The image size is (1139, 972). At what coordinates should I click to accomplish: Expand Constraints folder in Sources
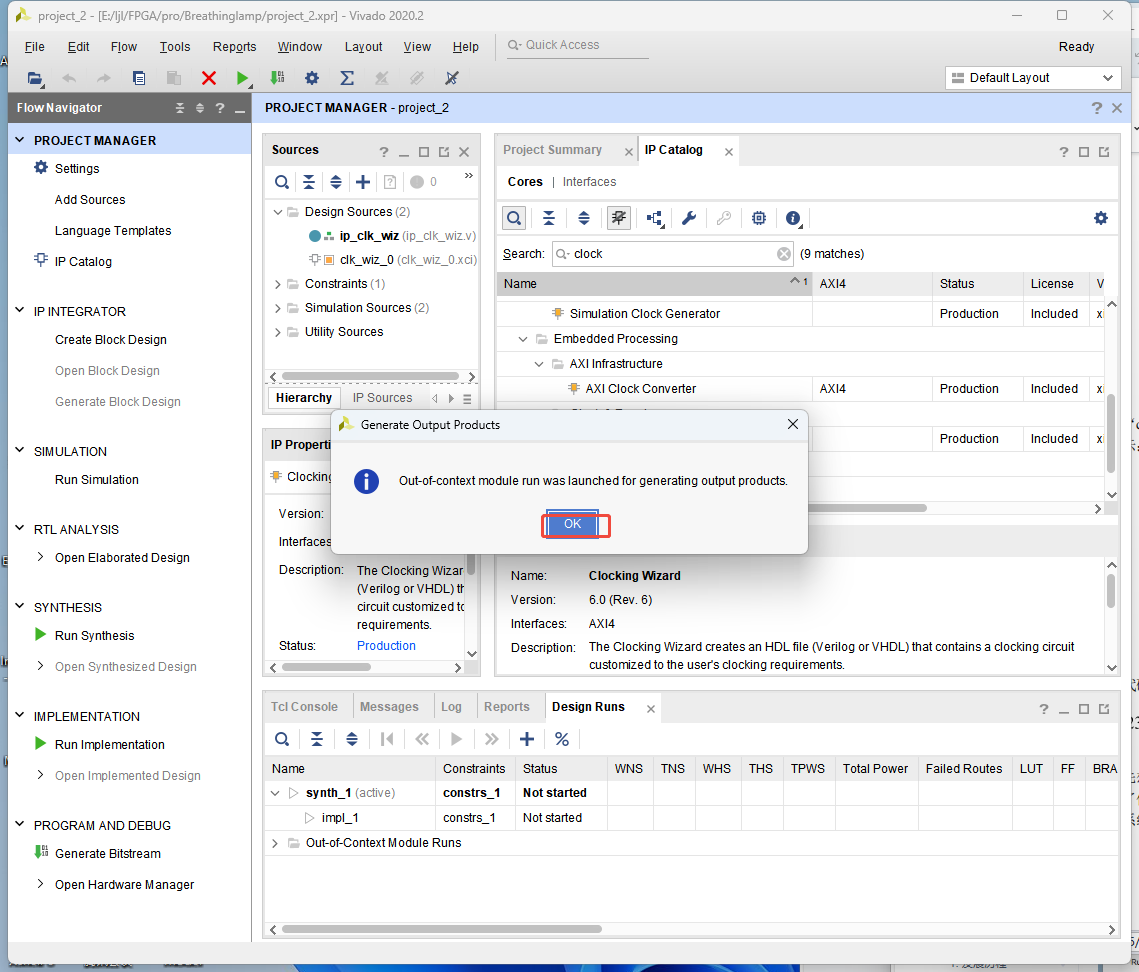click(x=277, y=284)
